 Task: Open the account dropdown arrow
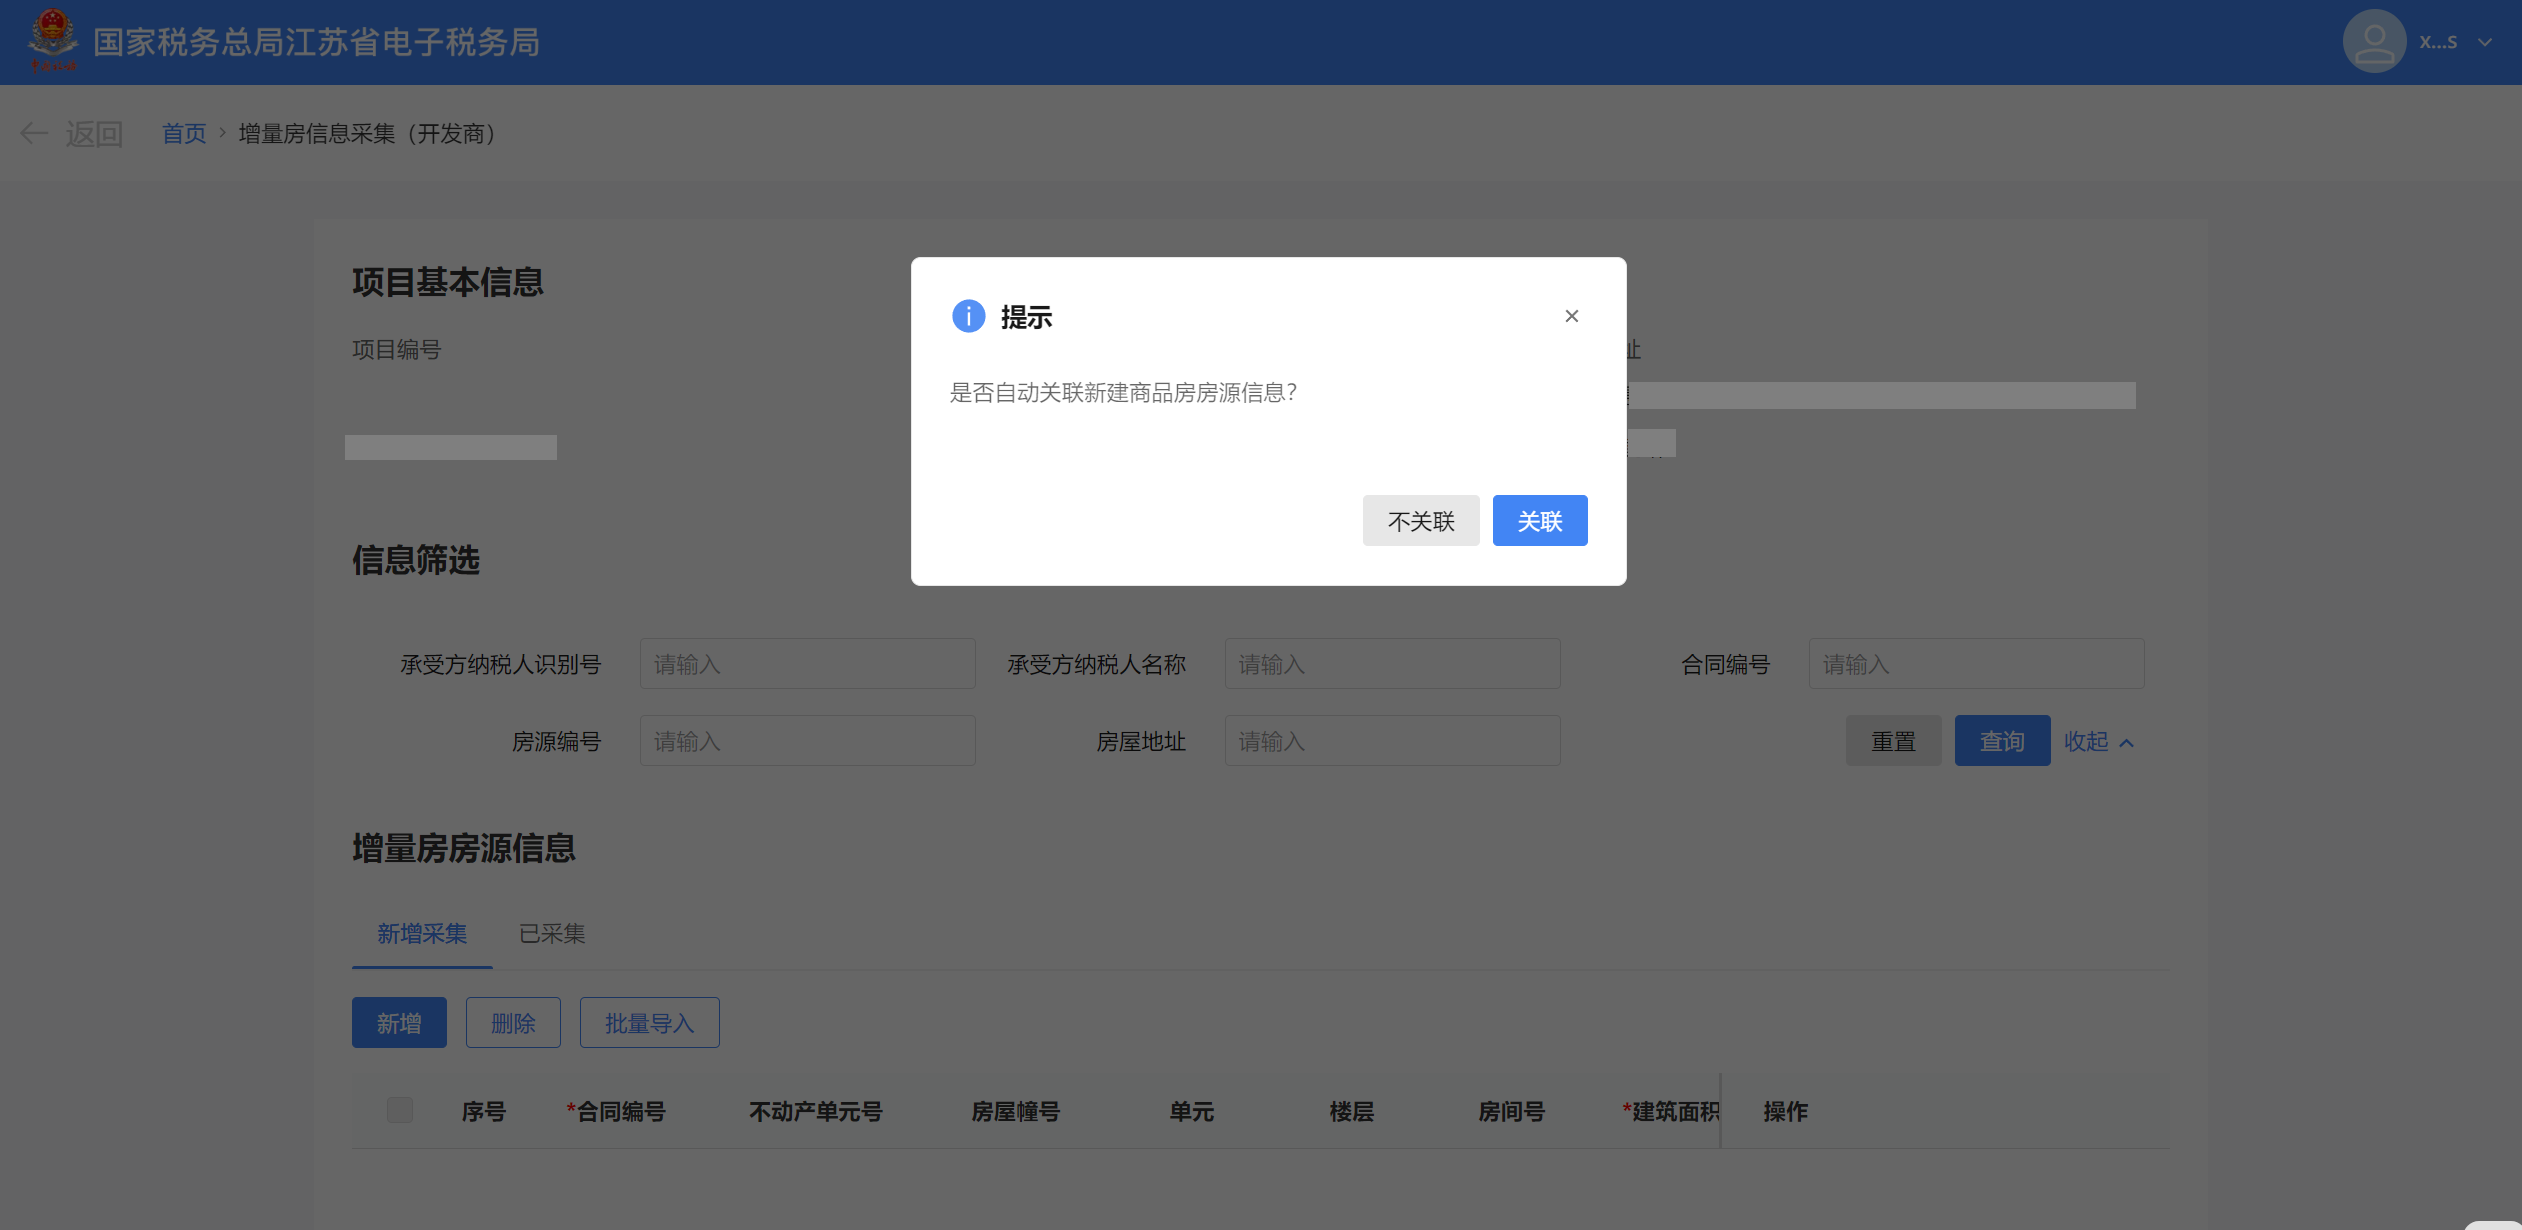click(x=2485, y=42)
